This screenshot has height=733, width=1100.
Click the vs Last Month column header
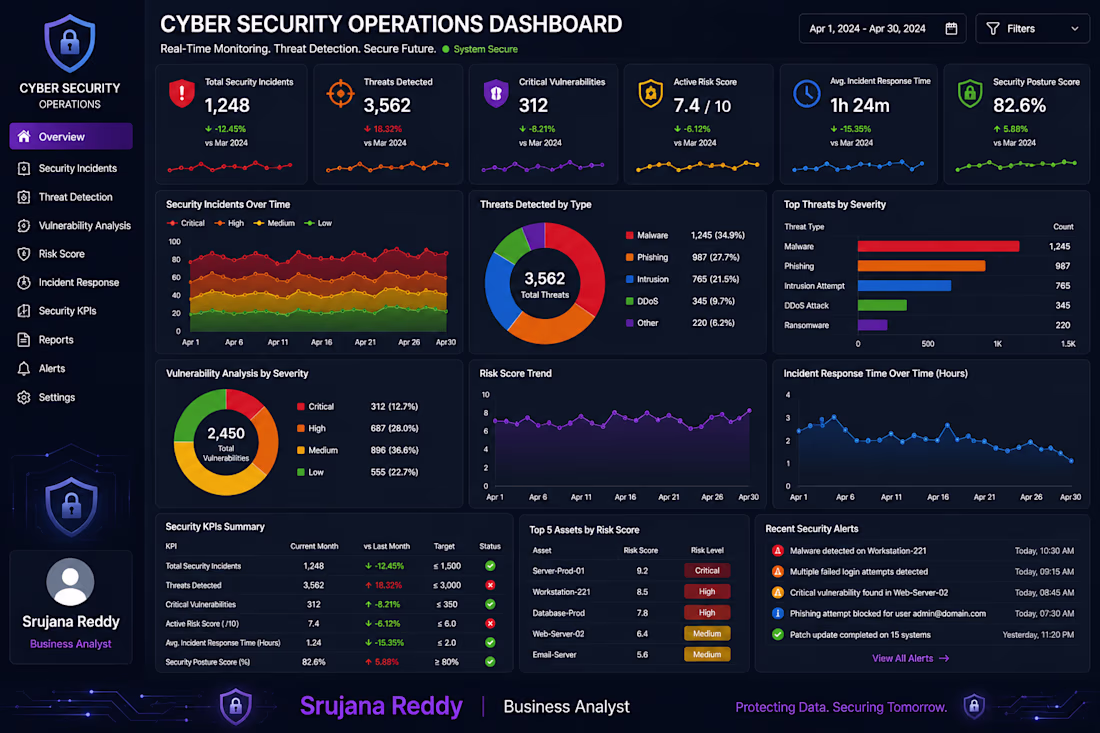(387, 546)
